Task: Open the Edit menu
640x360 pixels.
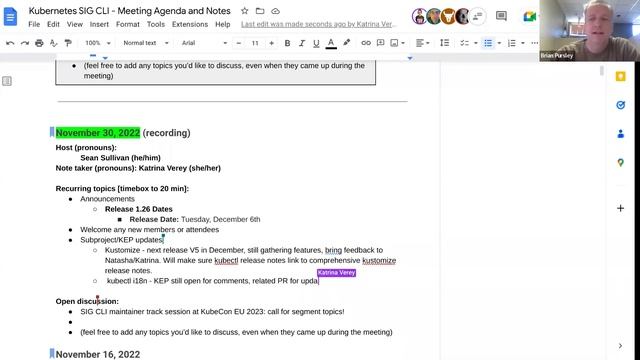Action: [x=53, y=24]
